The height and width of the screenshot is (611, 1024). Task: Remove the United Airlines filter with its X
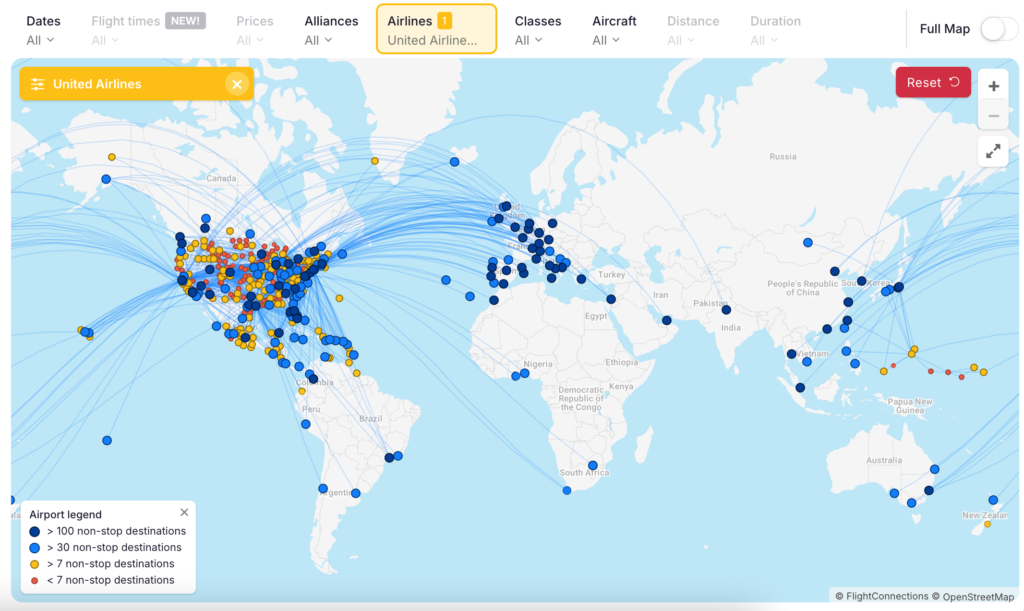pos(237,84)
